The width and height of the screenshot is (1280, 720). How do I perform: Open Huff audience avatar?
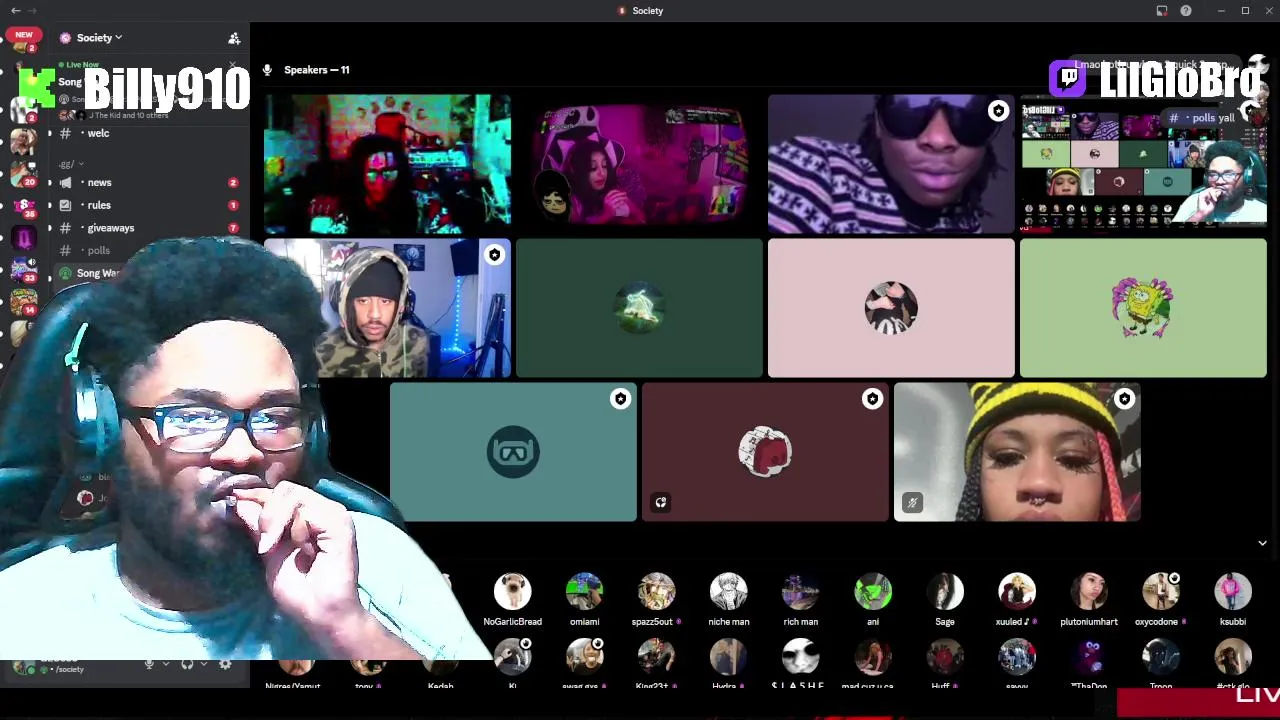[x=945, y=657]
